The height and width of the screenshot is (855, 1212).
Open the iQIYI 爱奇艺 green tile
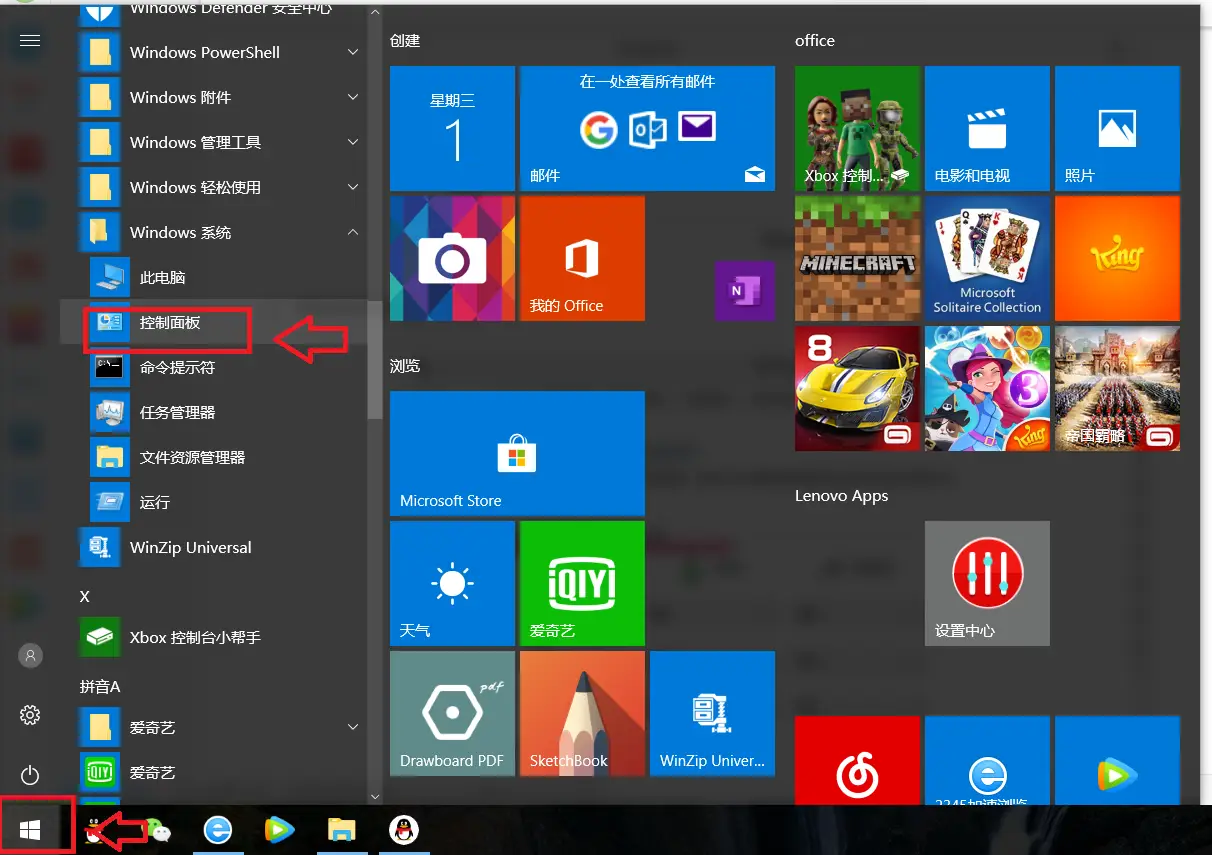pos(582,583)
